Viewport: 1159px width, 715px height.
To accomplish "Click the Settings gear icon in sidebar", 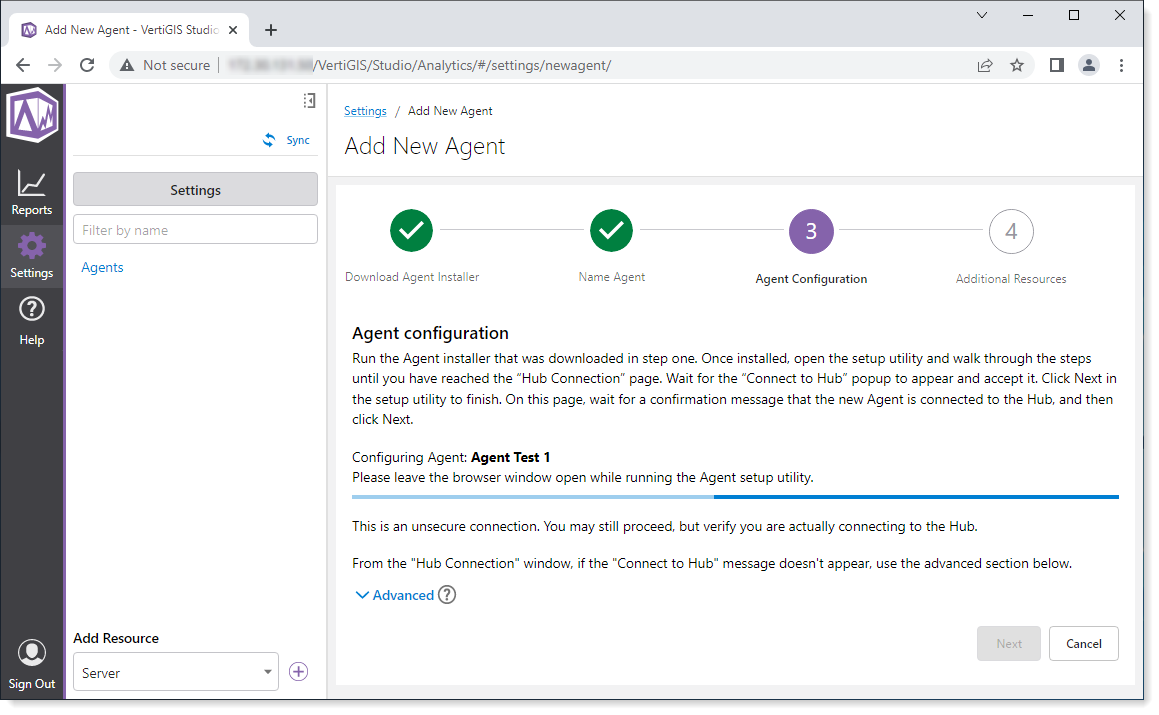I will coord(32,246).
